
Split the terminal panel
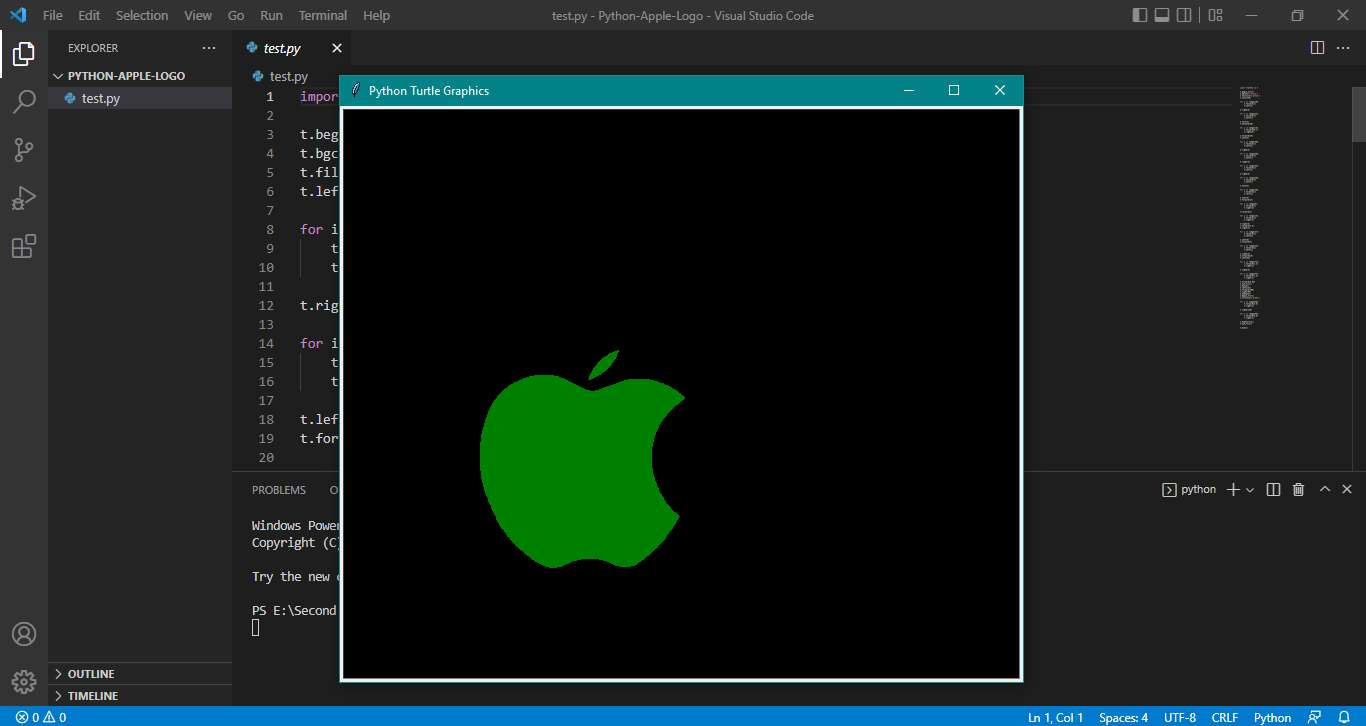(x=1273, y=489)
